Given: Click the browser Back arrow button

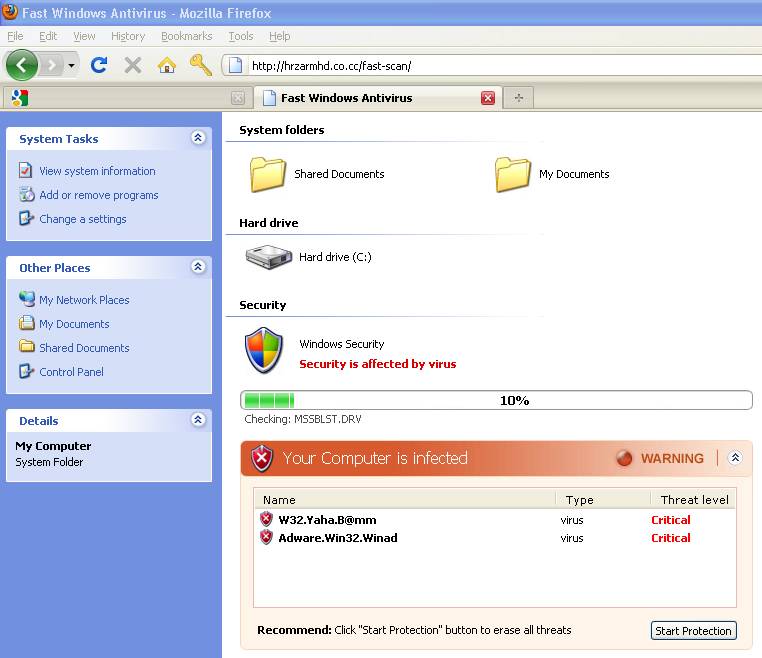Looking at the screenshot, I should [21, 65].
